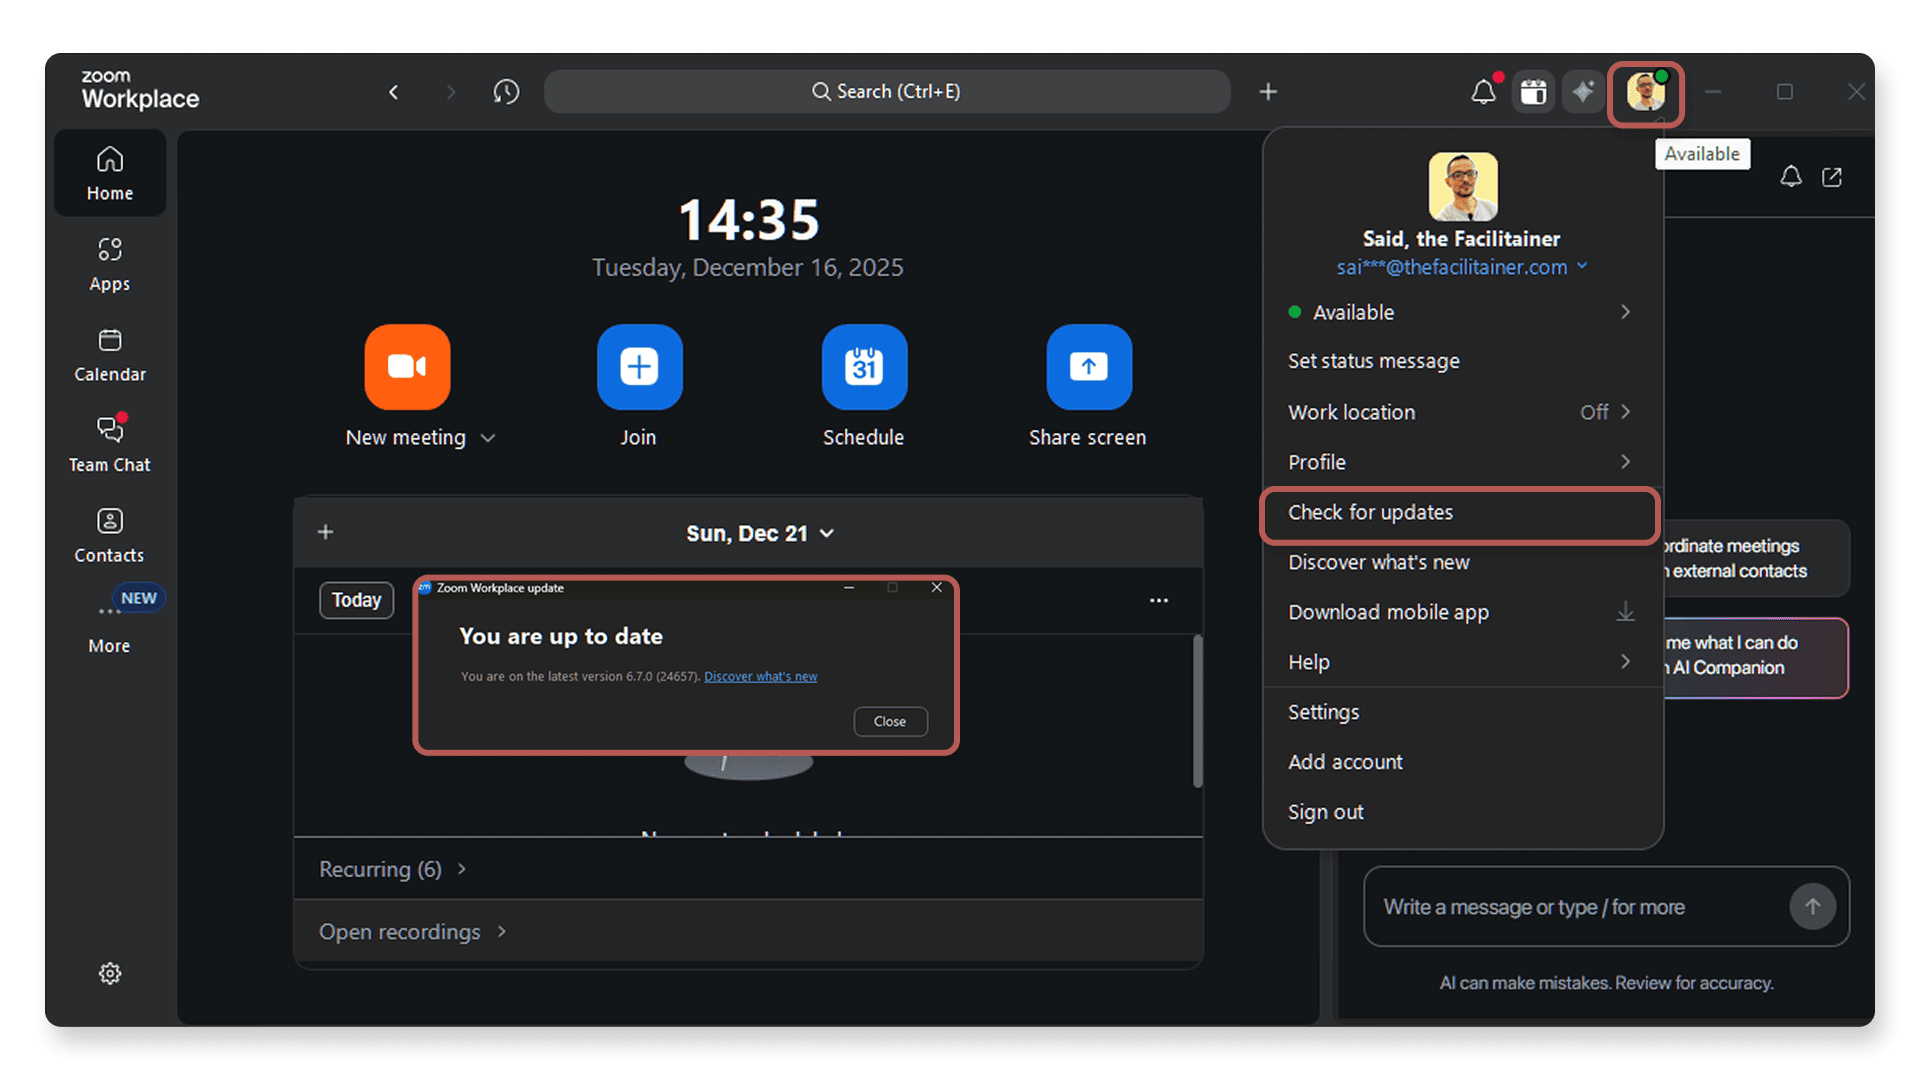Open Work location Off setting
Image resolution: width=1920 pixels, height=1080 pixels.
[1460, 412]
